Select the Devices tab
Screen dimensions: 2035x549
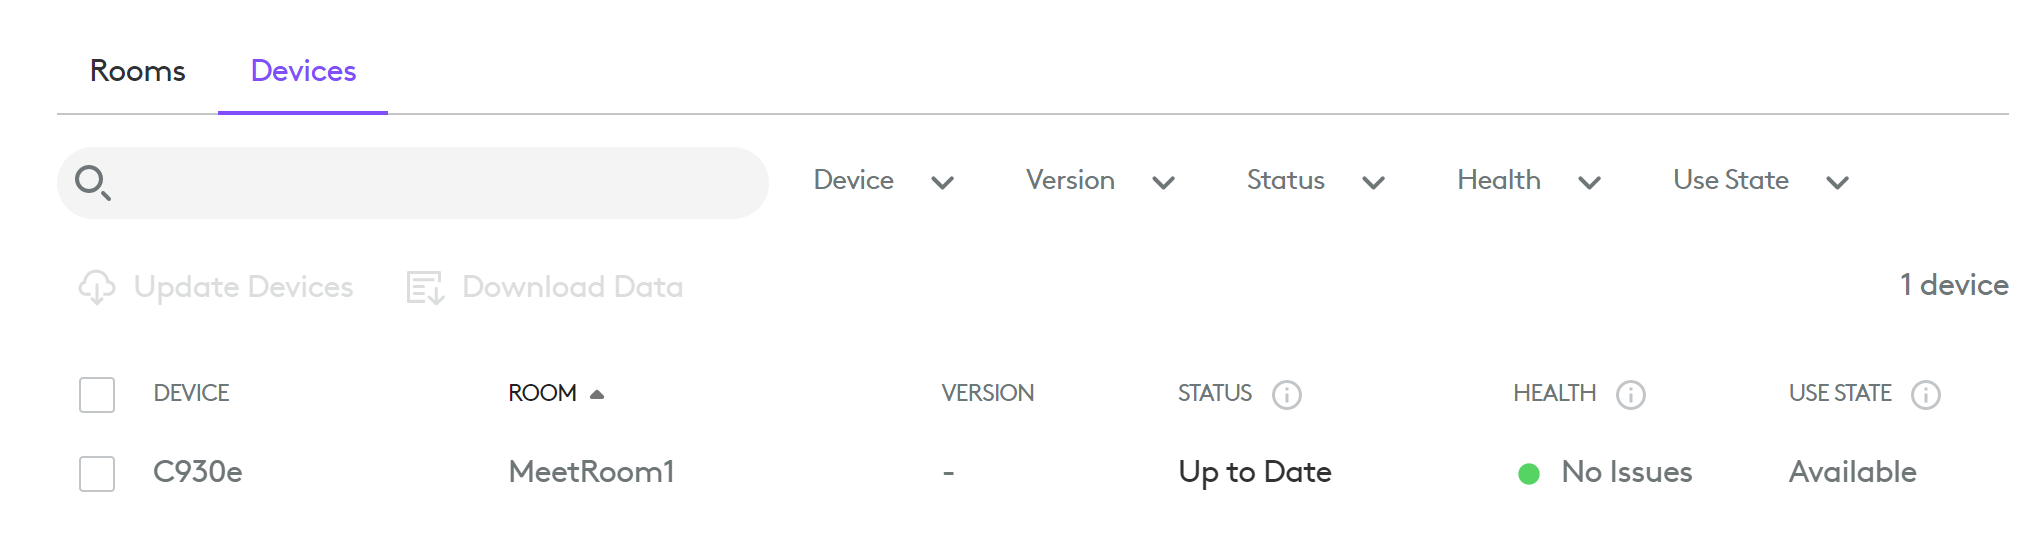(x=303, y=71)
